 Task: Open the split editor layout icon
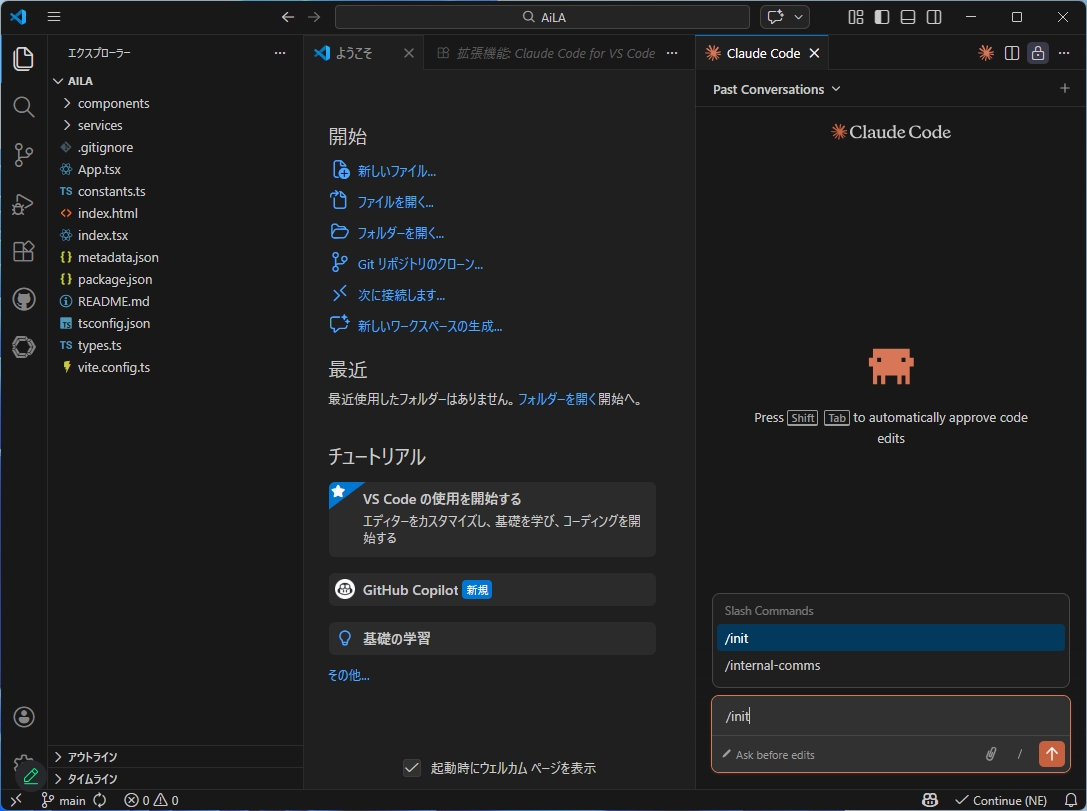1011,52
